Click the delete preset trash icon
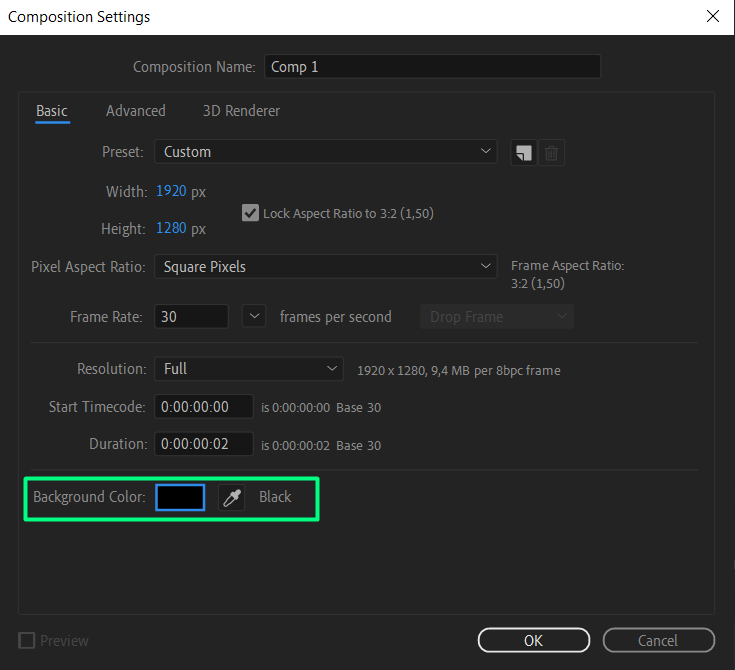This screenshot has width=735, height=670. tap(552, 153)
